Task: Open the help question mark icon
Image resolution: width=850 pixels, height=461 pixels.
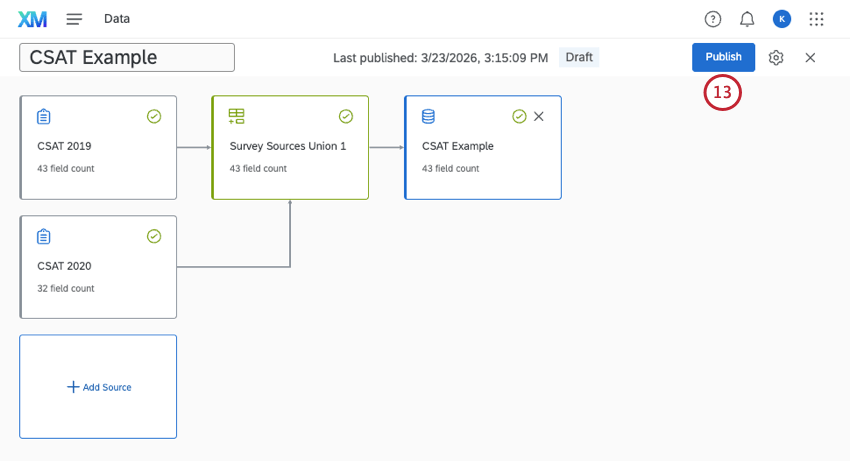Action: (712, 19)
